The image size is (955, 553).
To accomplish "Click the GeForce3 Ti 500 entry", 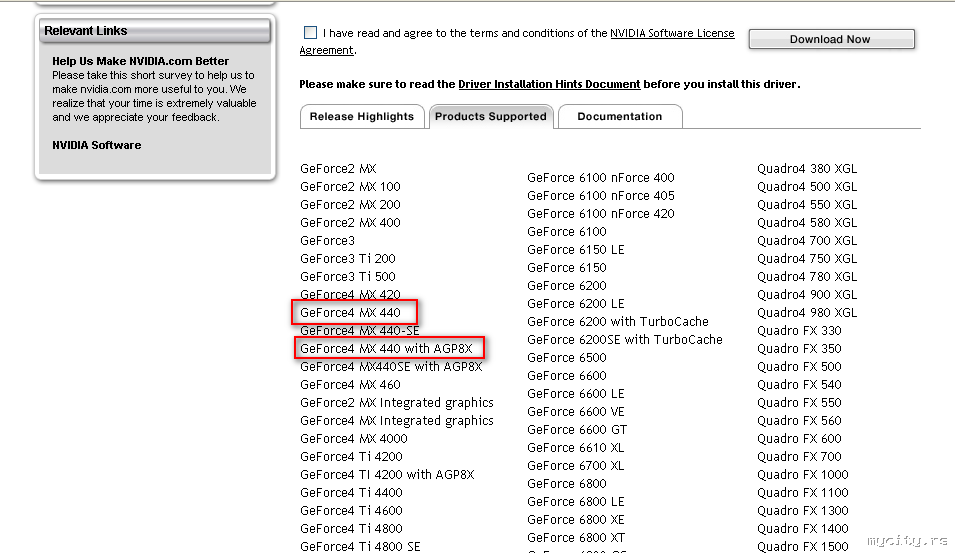I will point(348,276).
